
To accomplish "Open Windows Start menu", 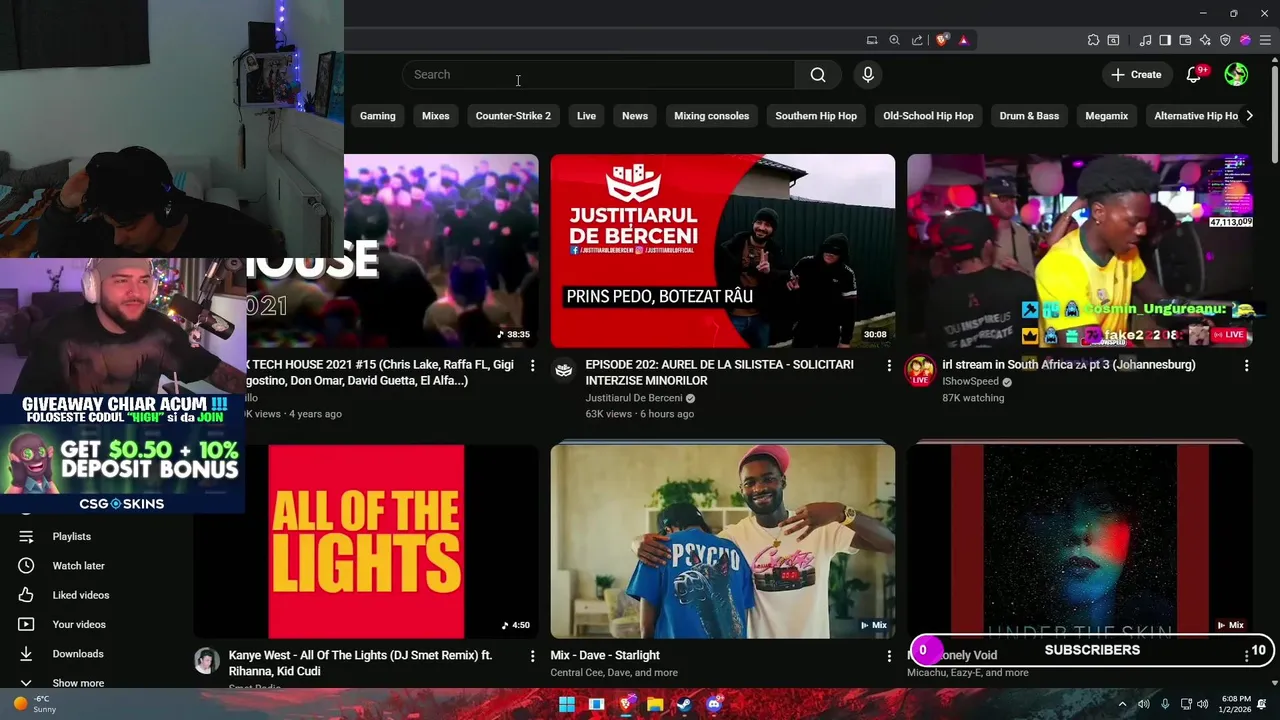I will point(567,704).
